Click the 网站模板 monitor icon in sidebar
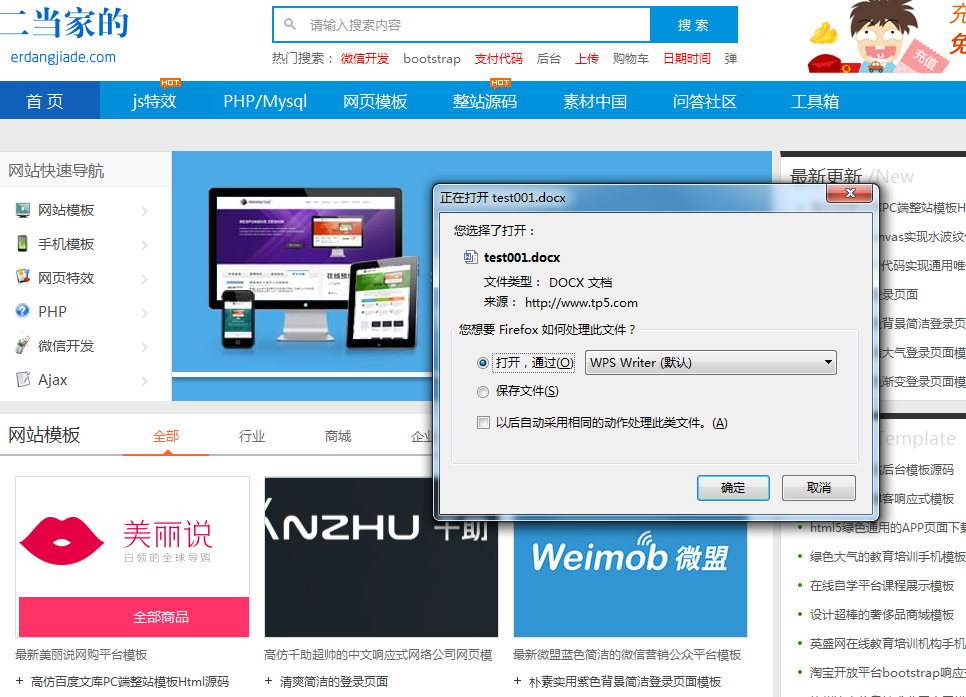The height and width of the screenshot is (697, 966). pos(23,210)
